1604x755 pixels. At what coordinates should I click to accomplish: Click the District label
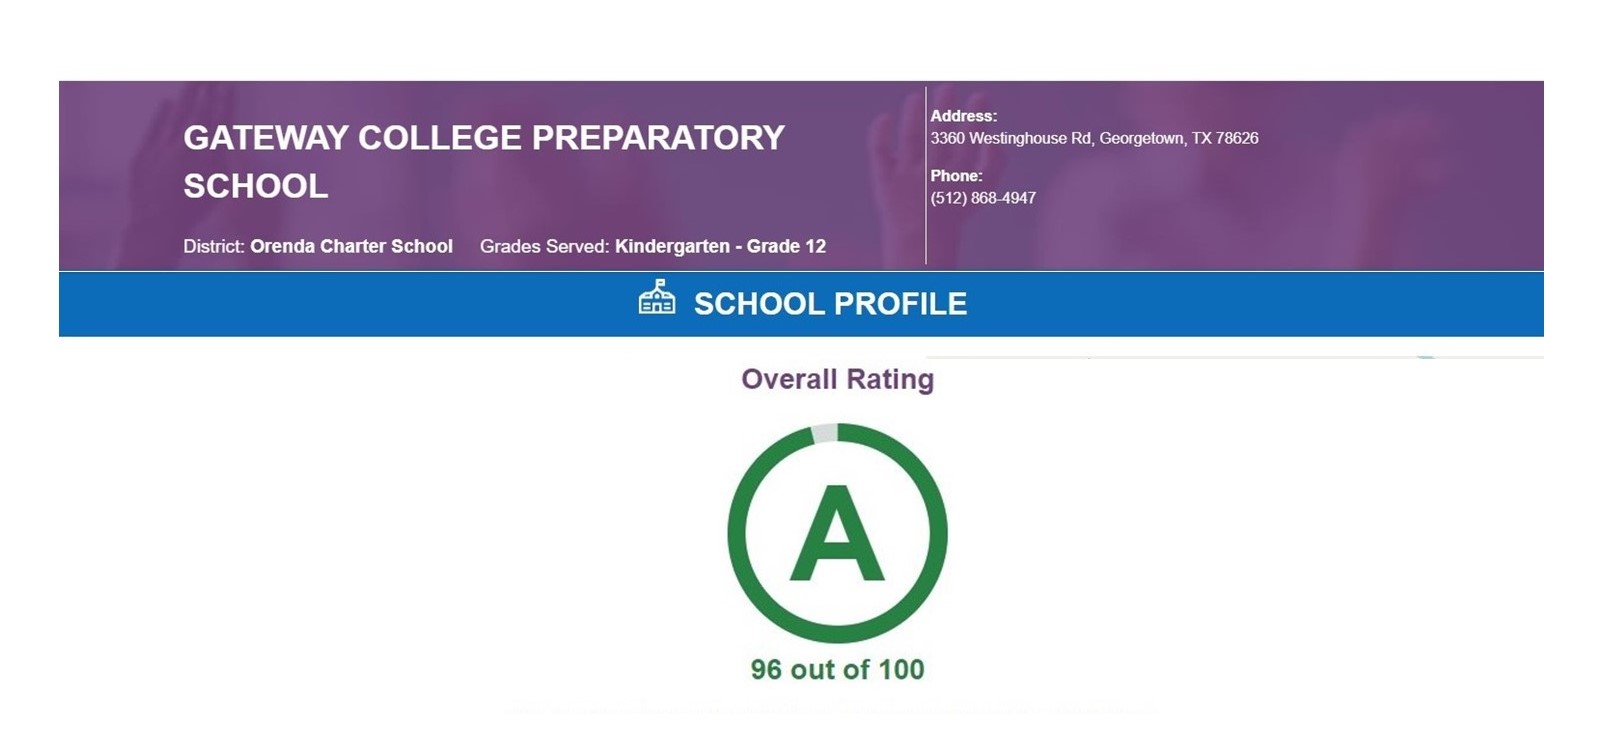click(x=214, y=246)
